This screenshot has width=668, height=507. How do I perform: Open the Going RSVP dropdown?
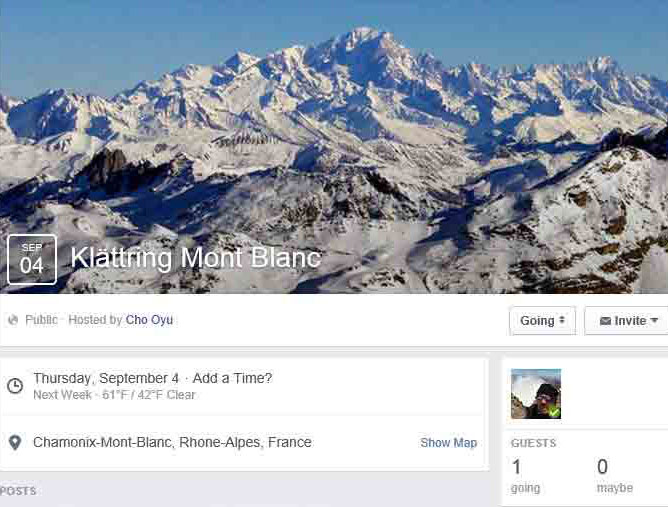542,320
